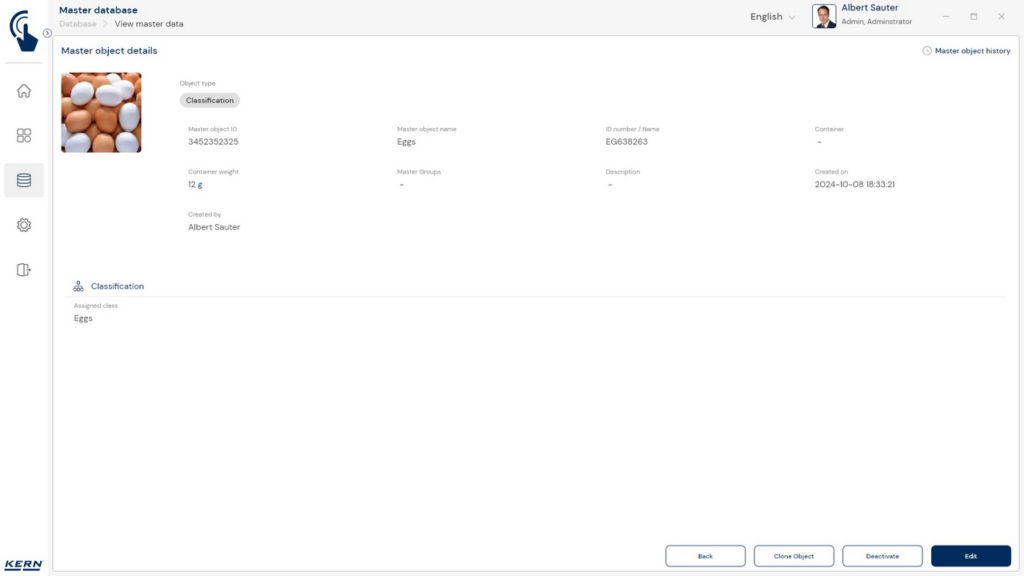Click the View master data breadcrumb

click(149, 24)
